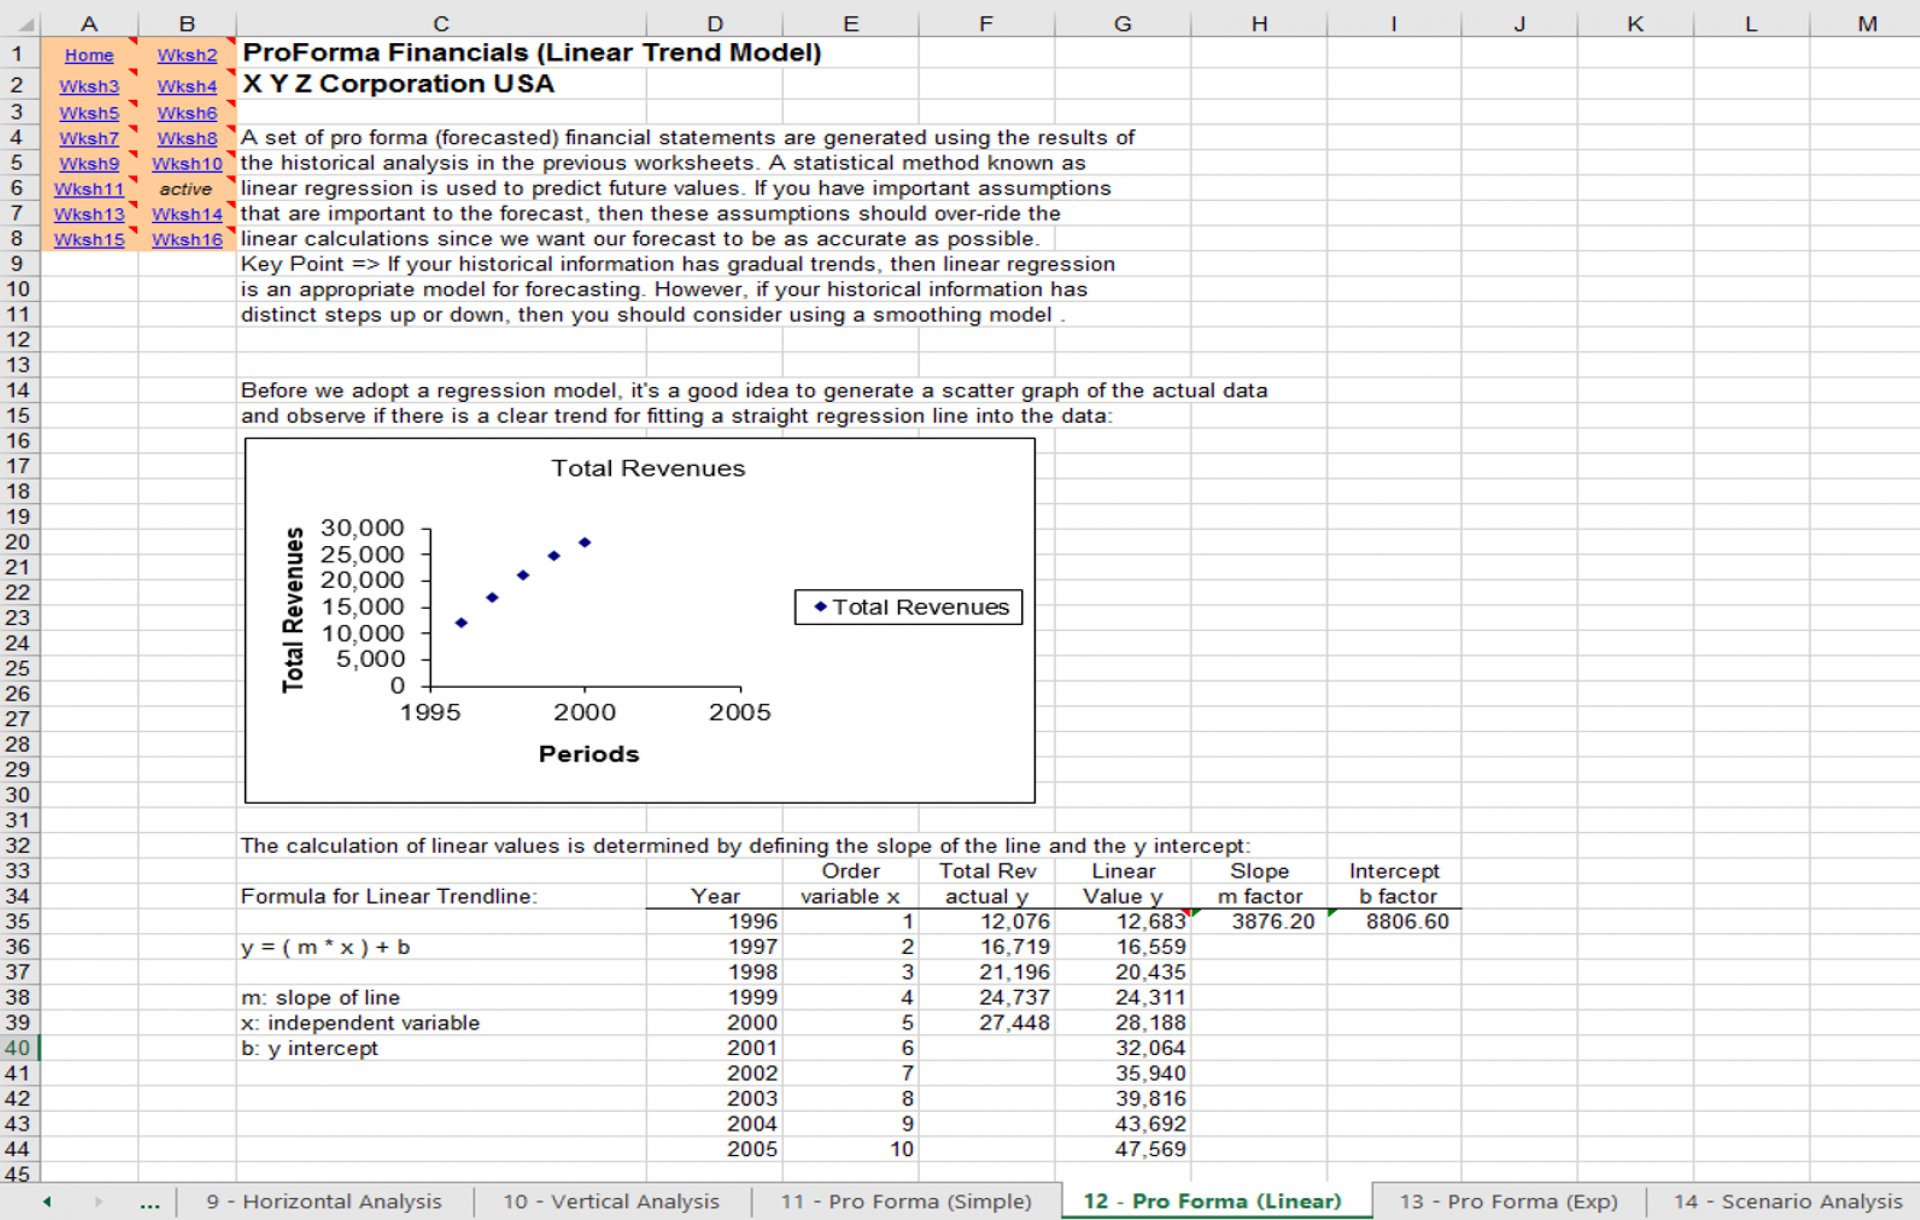Follow the Wksh2 hyperlink
The width and height of the screenshot is (1920, 1220).
click(x=187, y=55)
